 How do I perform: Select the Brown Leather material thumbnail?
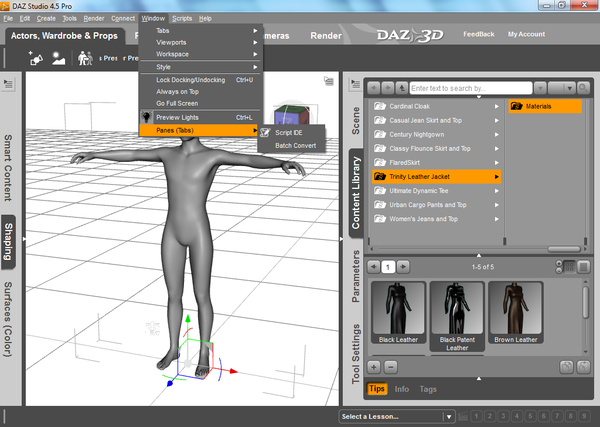516,312
